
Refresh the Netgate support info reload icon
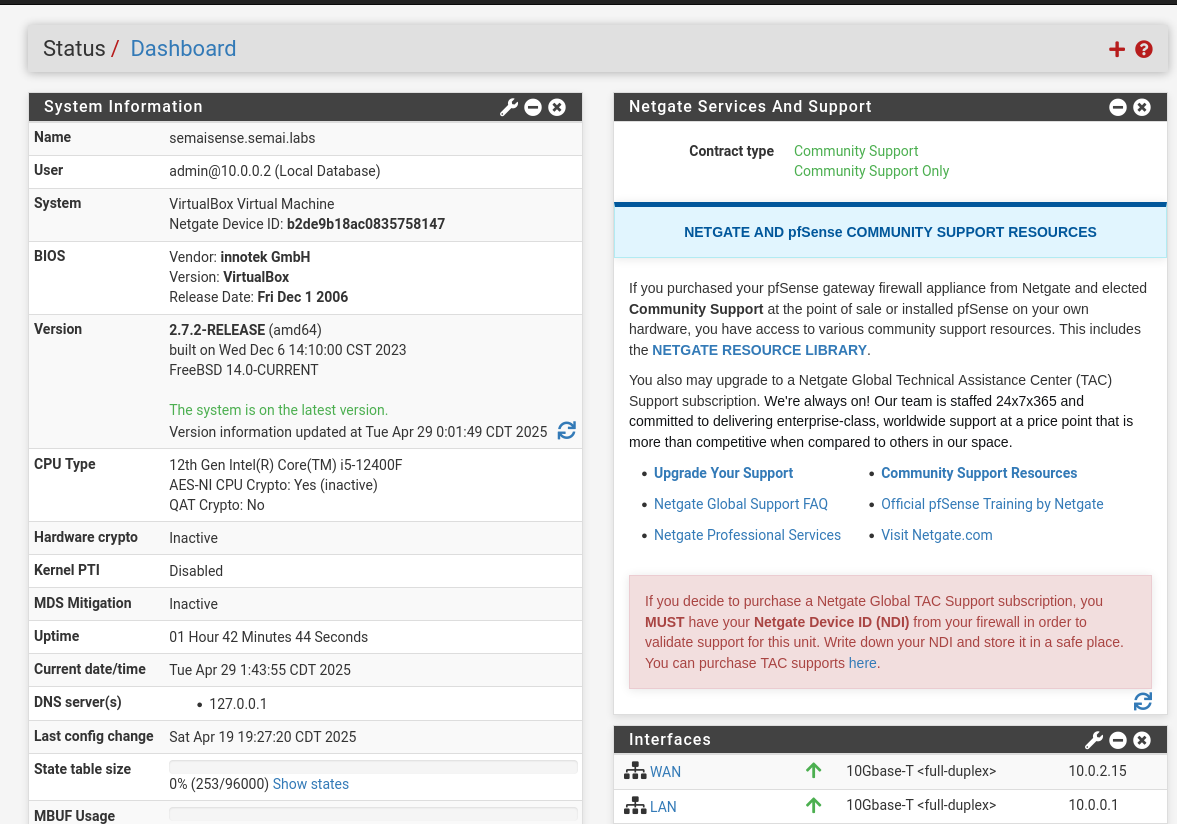tap(1142, 701)
